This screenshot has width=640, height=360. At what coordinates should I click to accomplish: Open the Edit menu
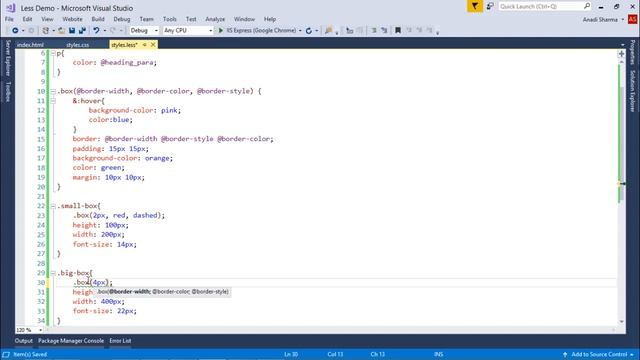tap(27, 19)
